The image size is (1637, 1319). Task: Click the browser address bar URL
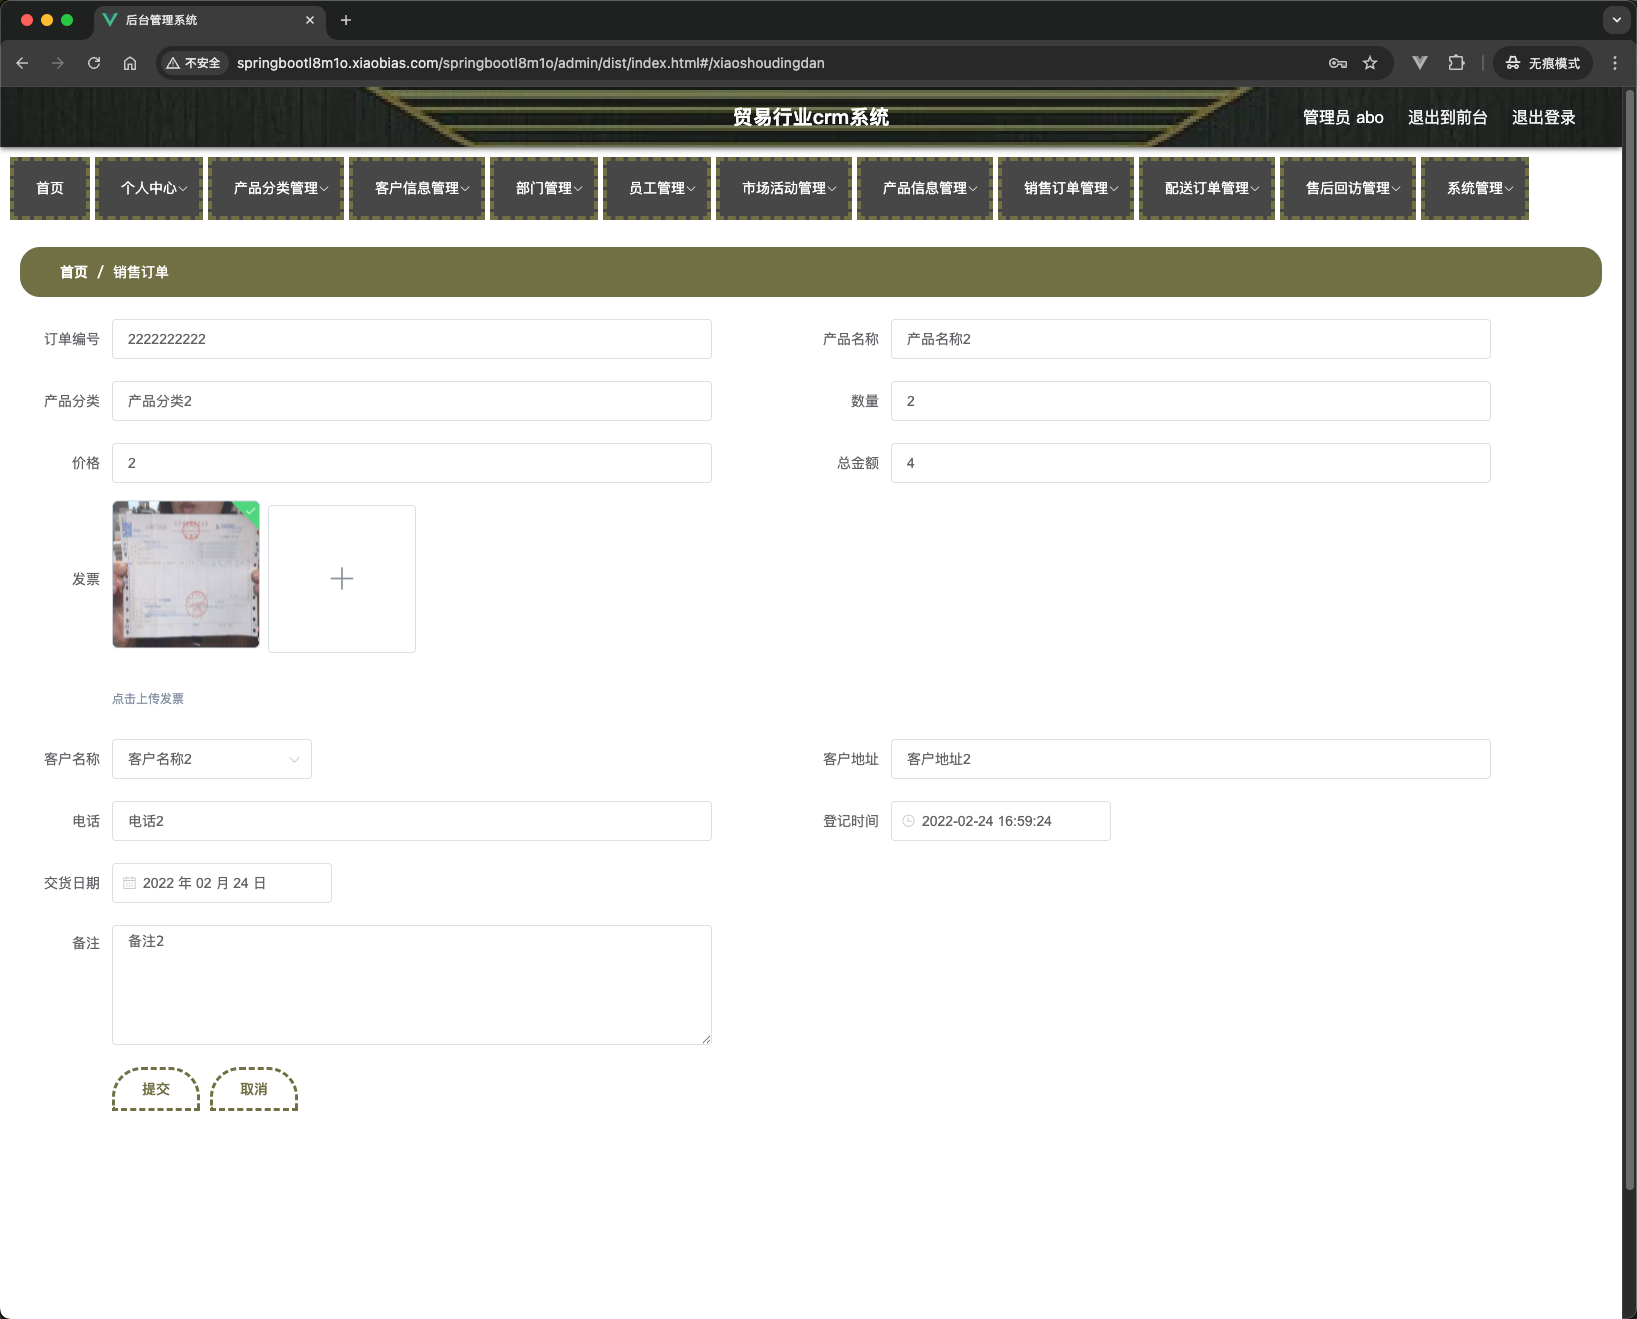[x=531, y=63]
